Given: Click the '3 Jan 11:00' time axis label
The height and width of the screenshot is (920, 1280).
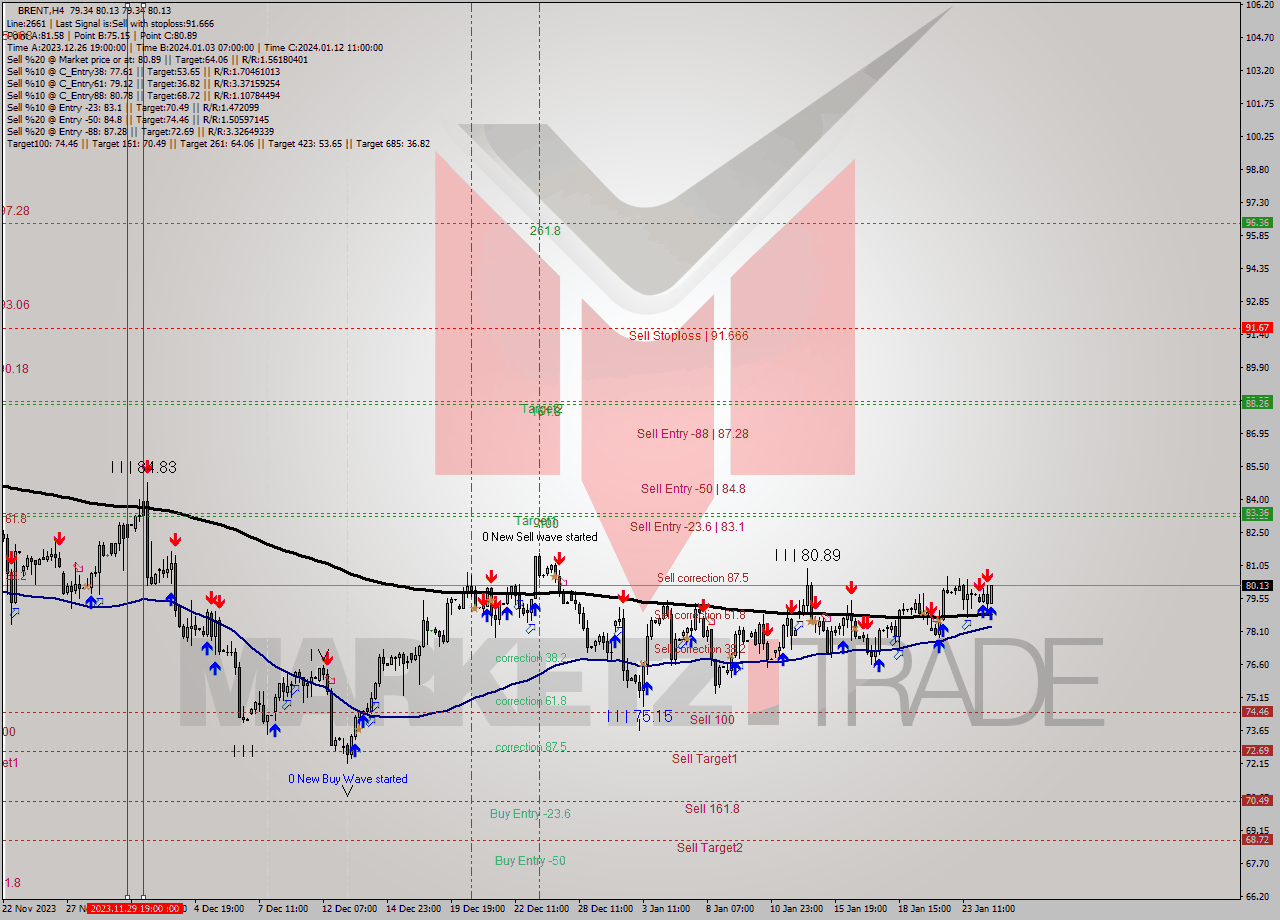Looking at the screenshot, I should point(668,909).
